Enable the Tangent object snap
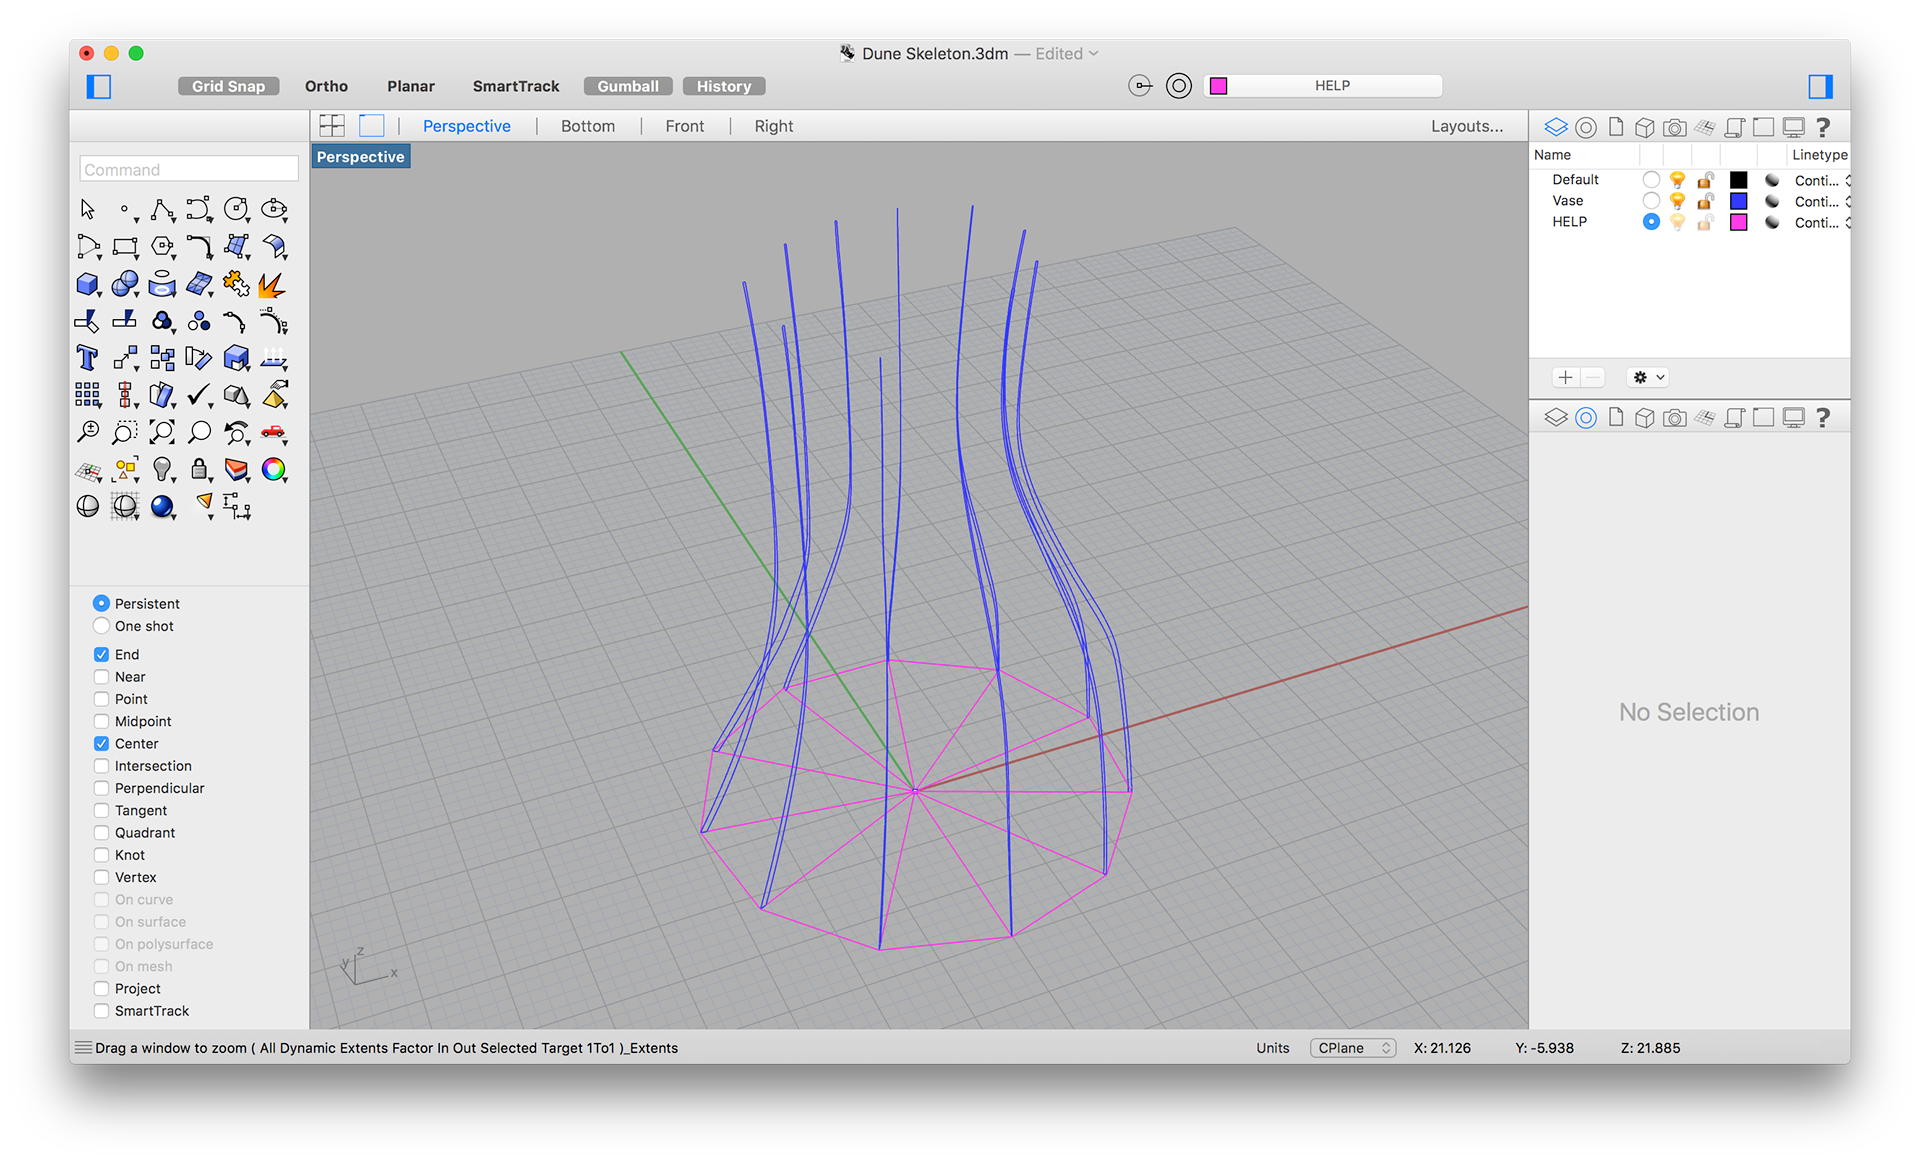Screen dimensions: 1920x1163 tap(101, 810)
